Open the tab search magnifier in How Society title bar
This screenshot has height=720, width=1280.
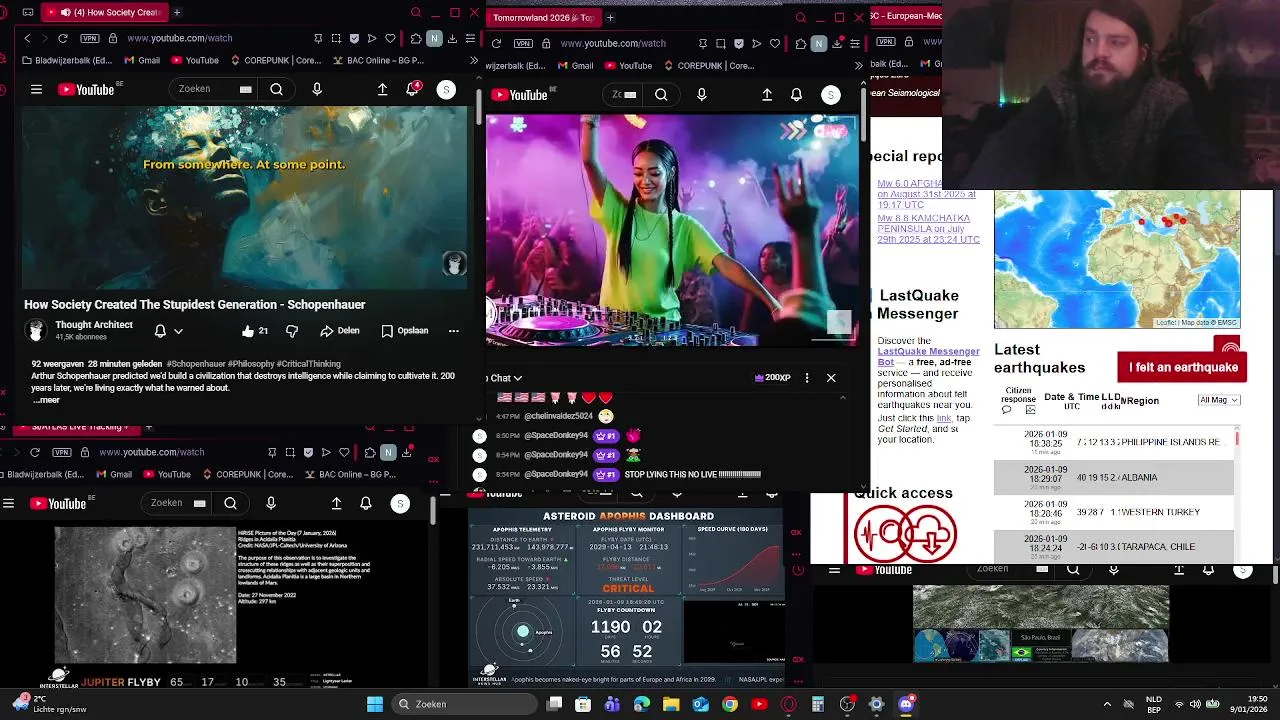(416, 12)
